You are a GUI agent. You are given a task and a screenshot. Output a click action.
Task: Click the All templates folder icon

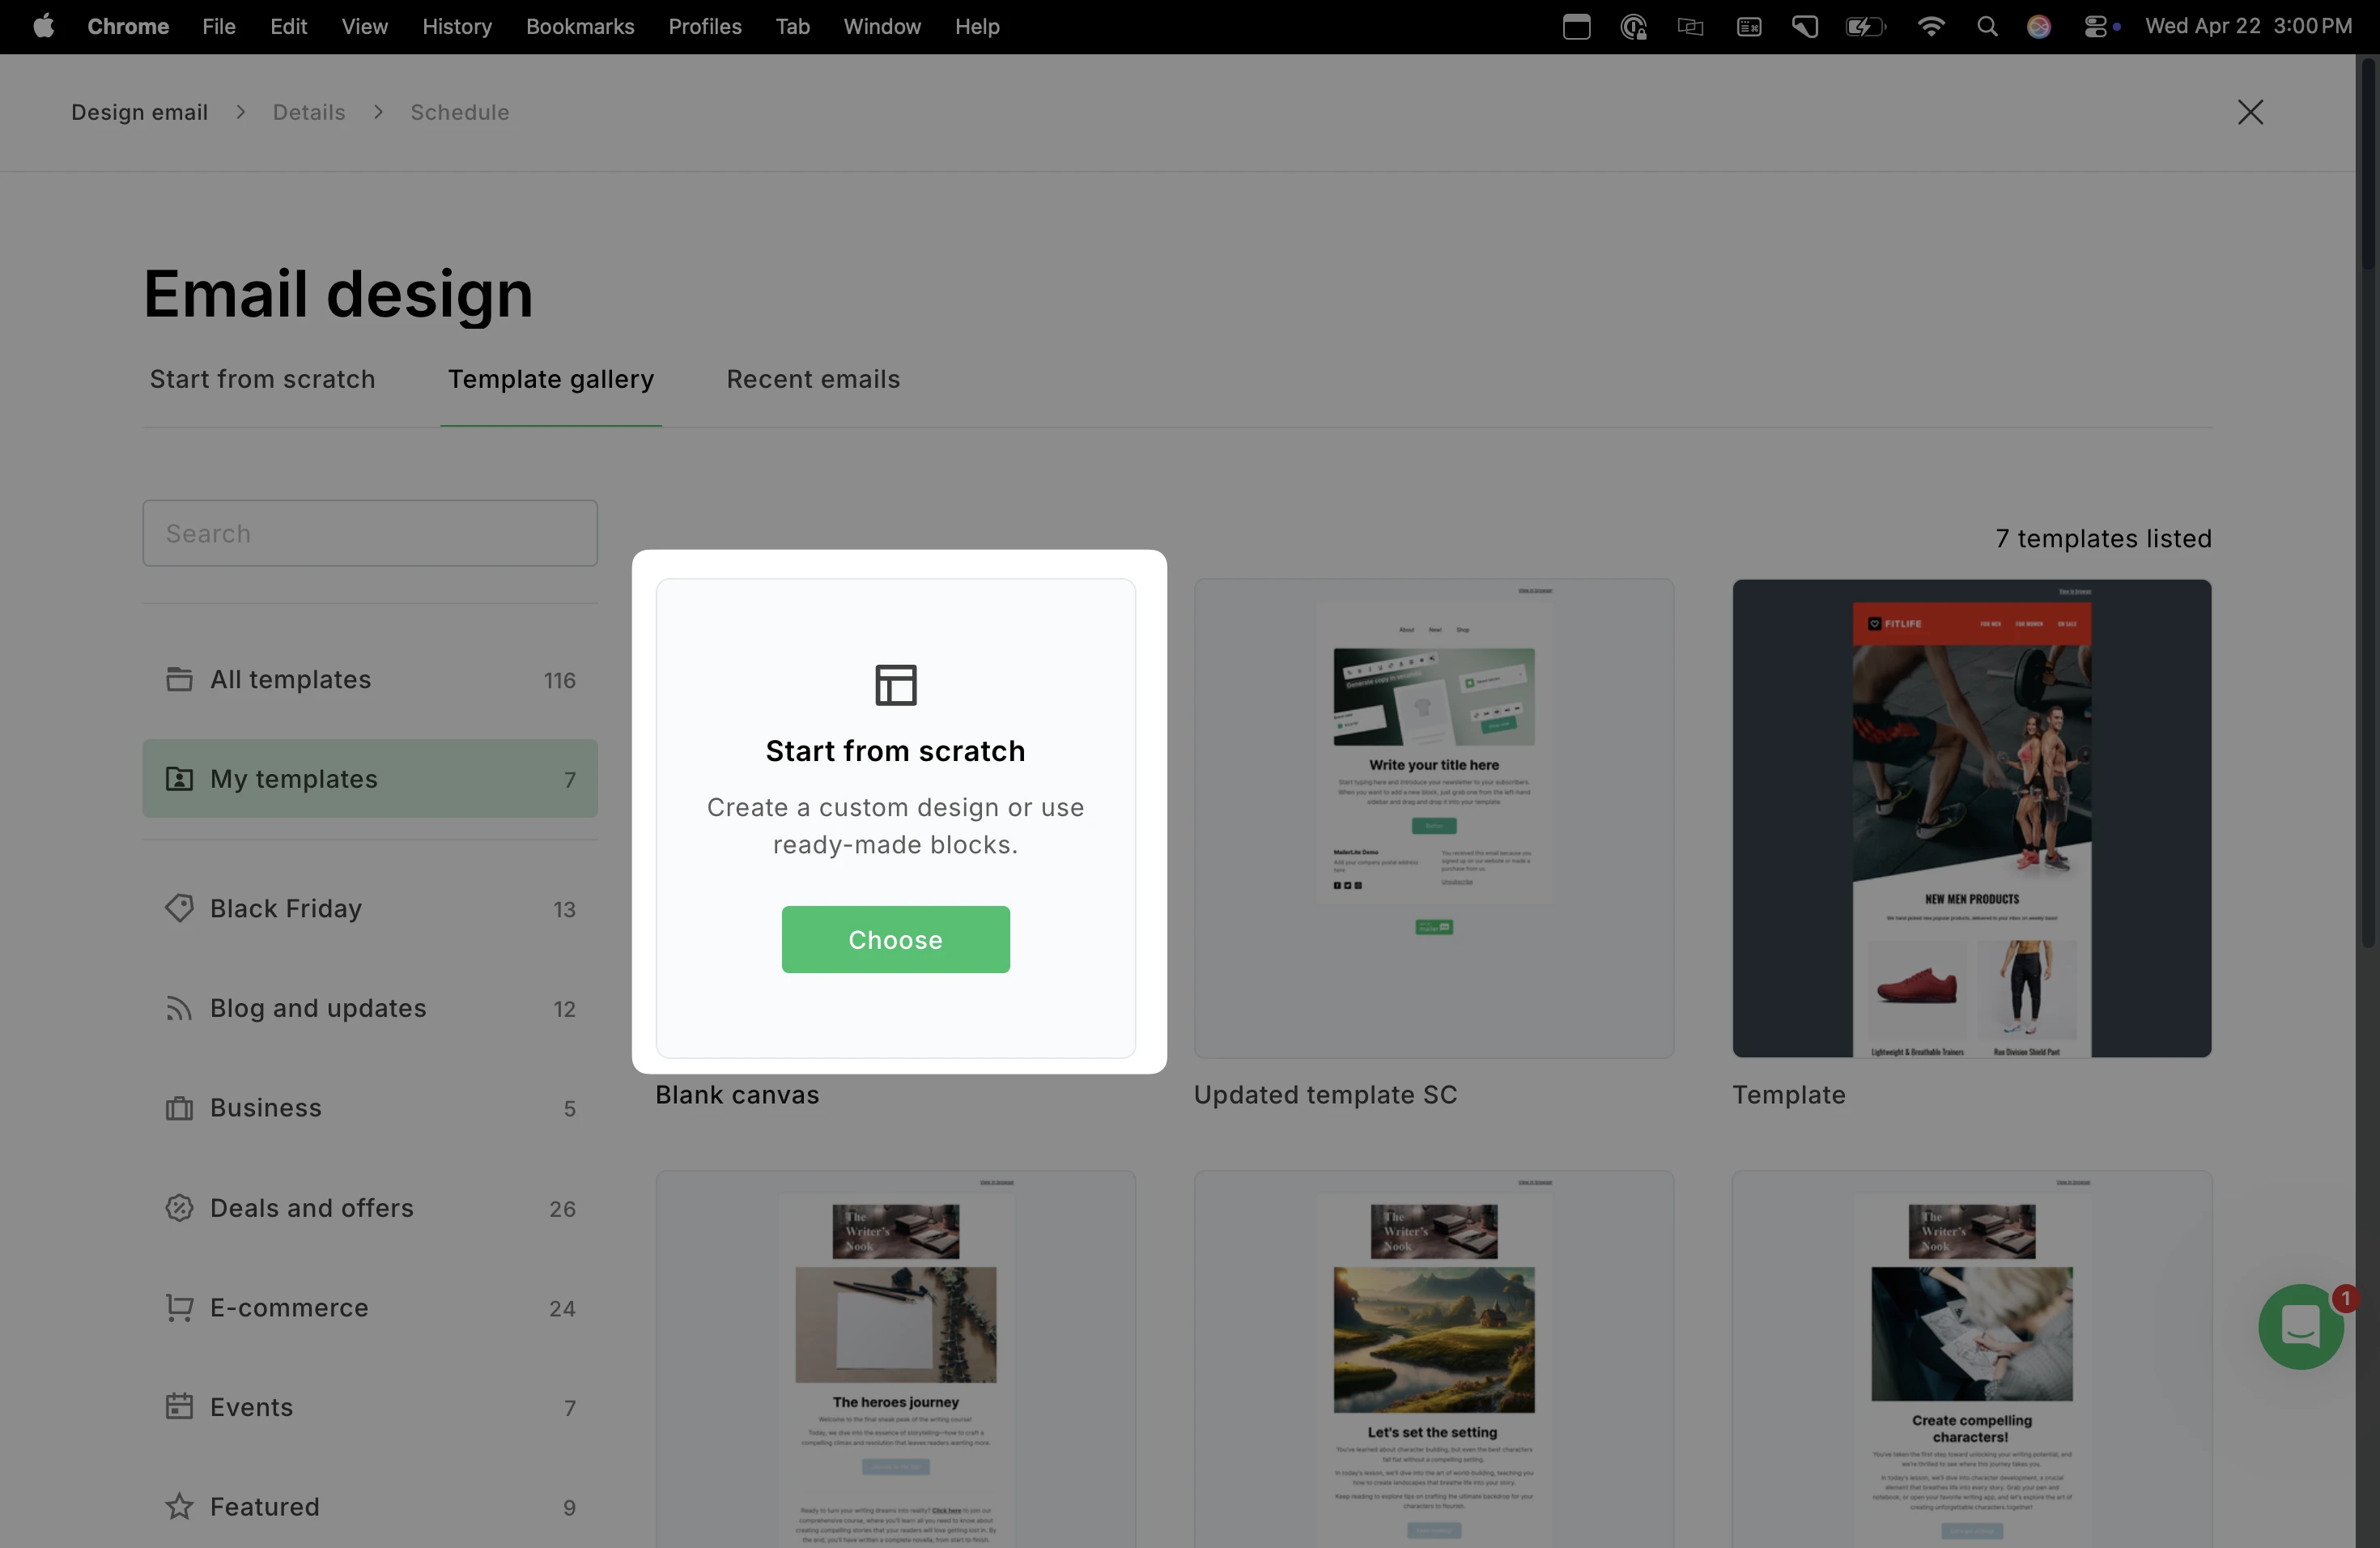click(x=179, y=679)
